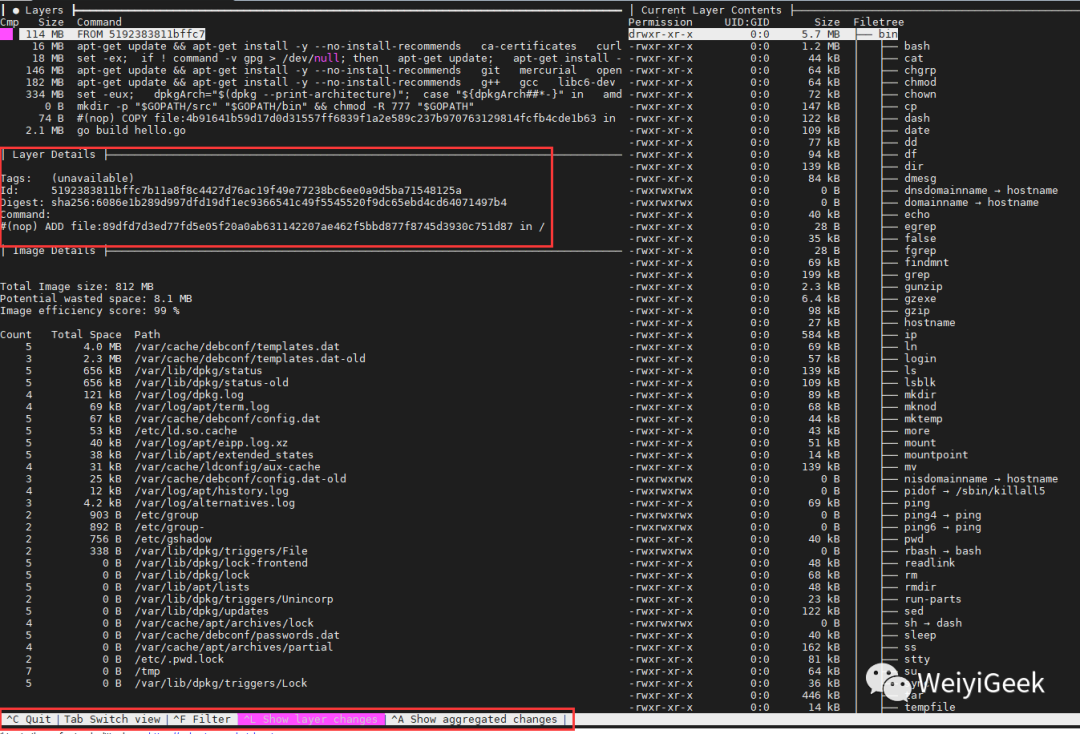Image resolution: width=1080 pixels, height=734 pixels.
Task: Select chmod in the filetree
Action: point(920,82)
